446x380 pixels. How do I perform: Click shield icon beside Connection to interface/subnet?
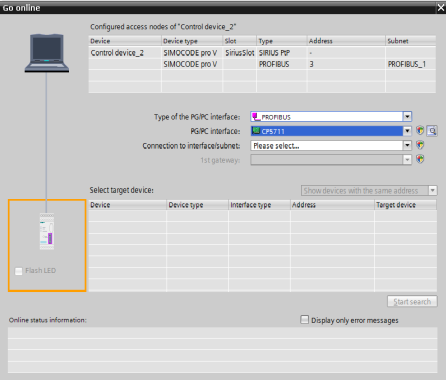click(x=420, y=145)
